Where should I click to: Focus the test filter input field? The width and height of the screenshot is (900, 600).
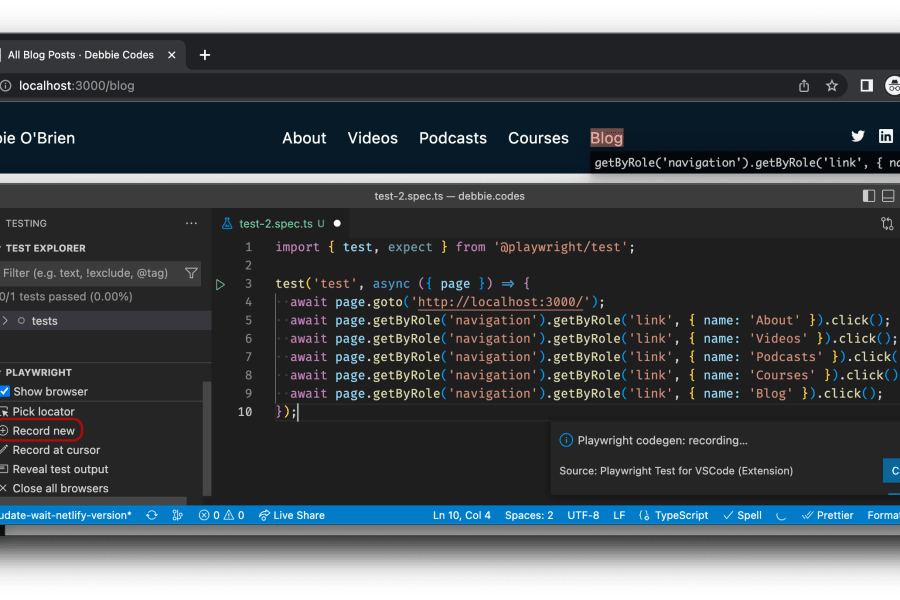[x=92, y=273]
